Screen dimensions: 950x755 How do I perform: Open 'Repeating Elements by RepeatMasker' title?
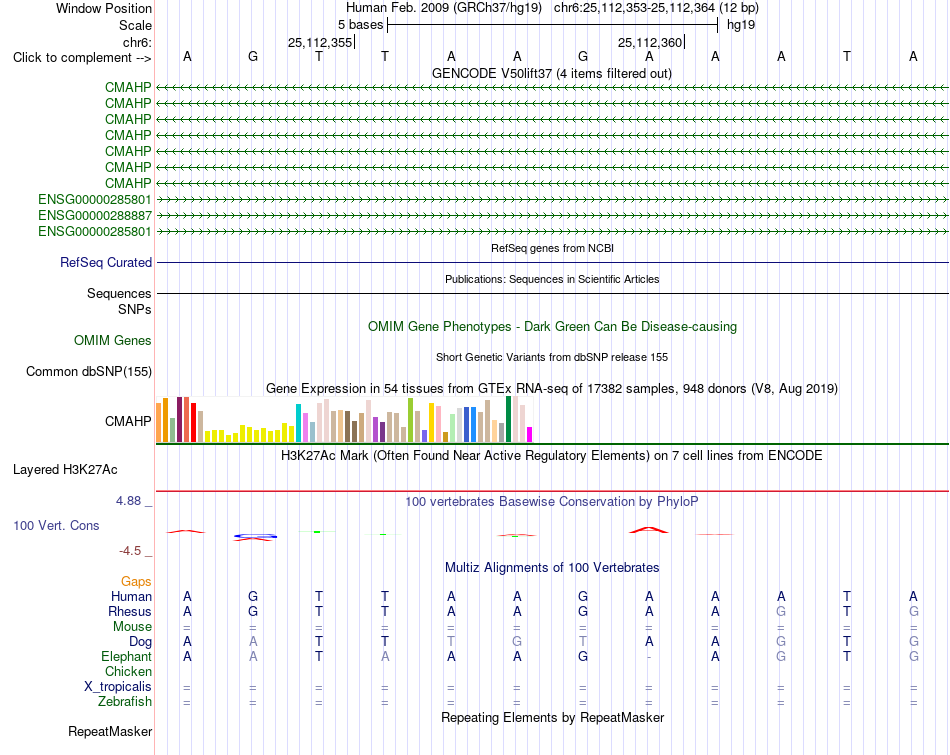(x=552, y=717)
